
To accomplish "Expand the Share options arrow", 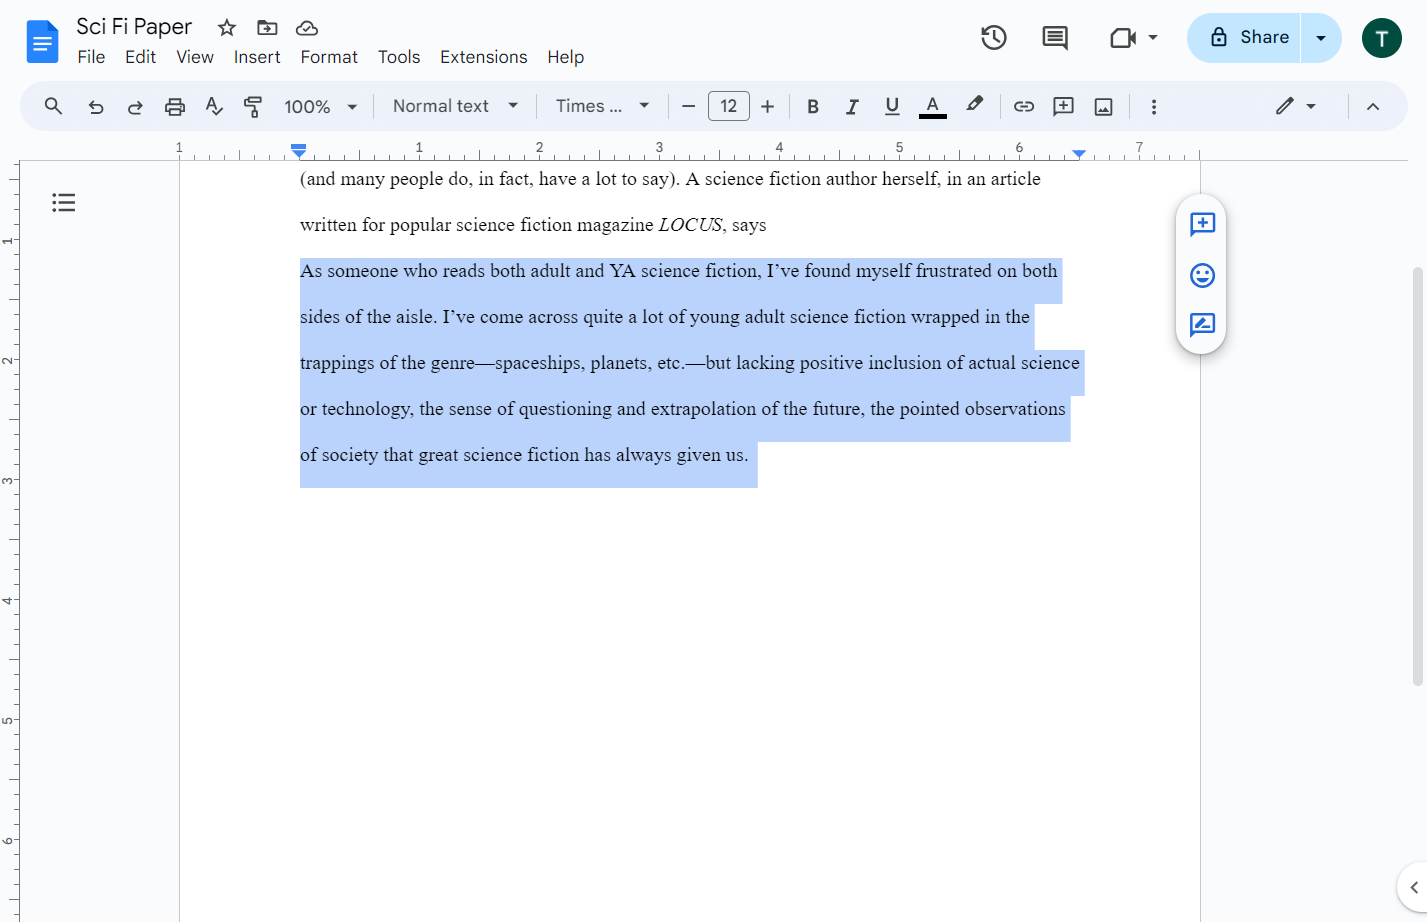I will pyautogui.click(x=1321, y=38).
